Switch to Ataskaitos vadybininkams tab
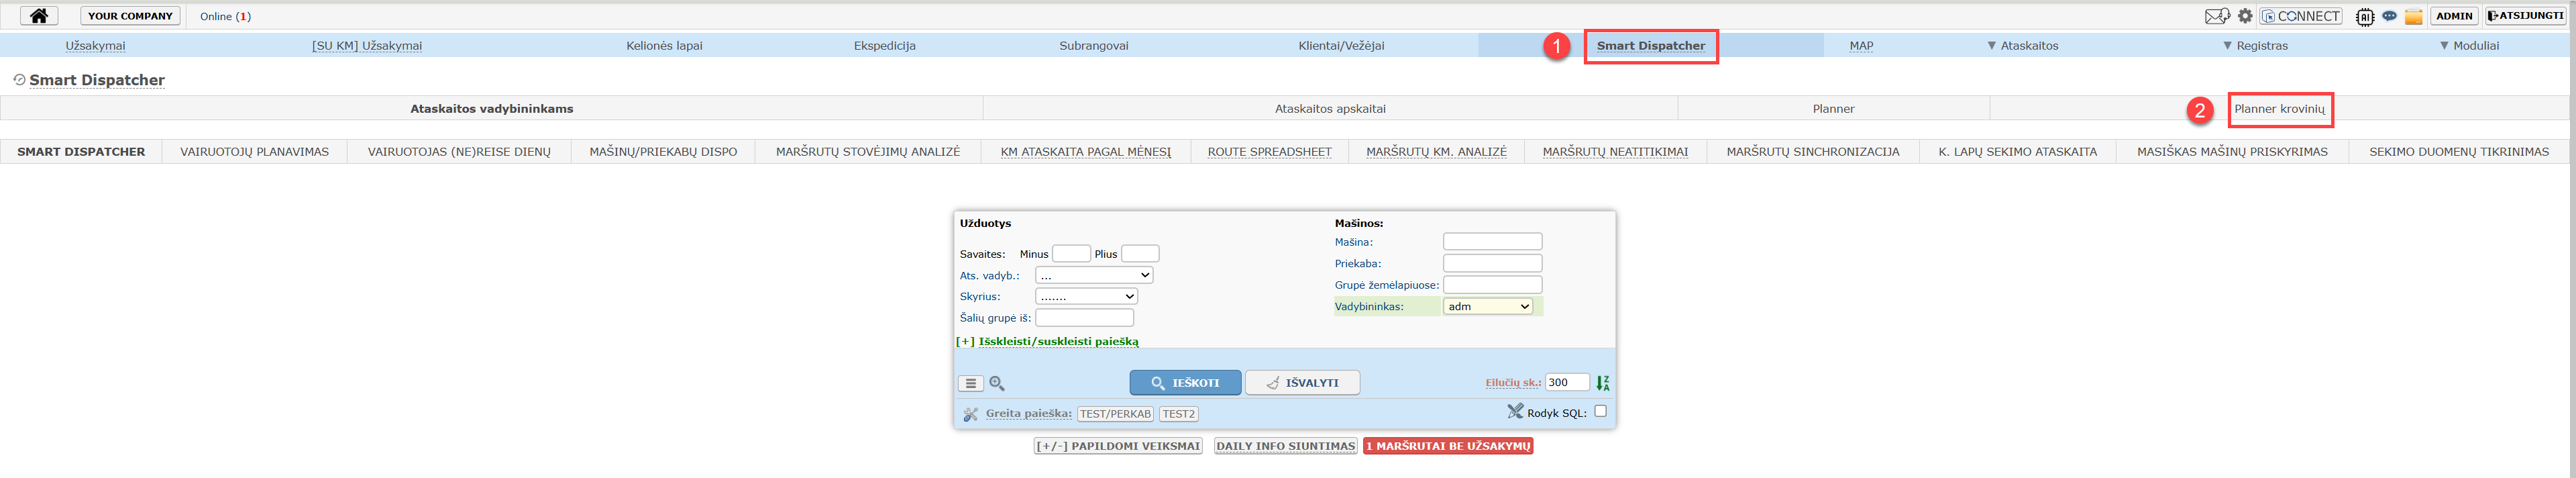The image size is (2576, 478). (491, 108)
